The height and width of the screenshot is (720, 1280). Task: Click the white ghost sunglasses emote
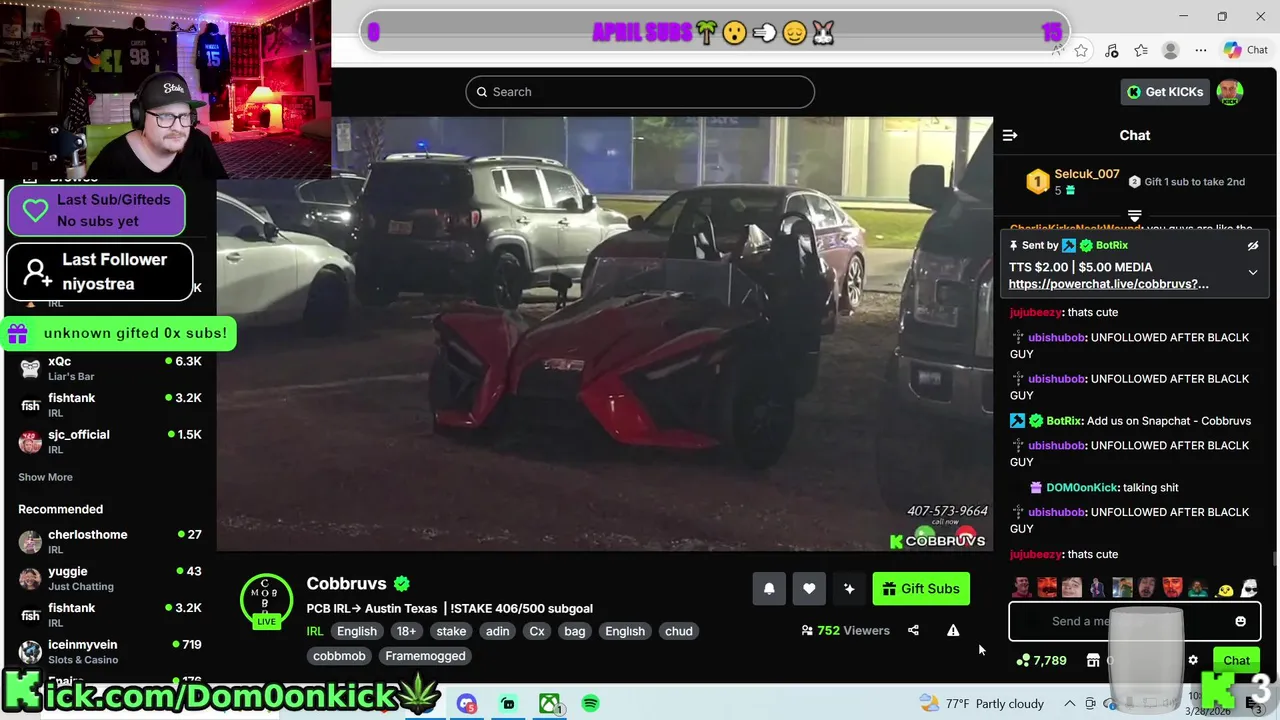[1249, 588]
